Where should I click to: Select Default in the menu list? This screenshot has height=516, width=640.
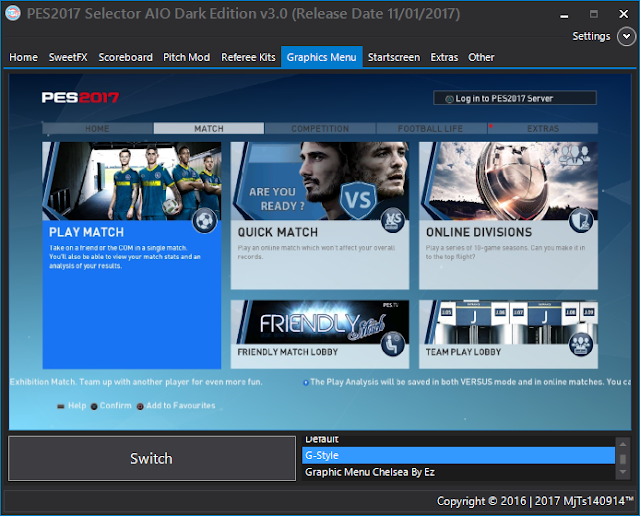[458, 440]
